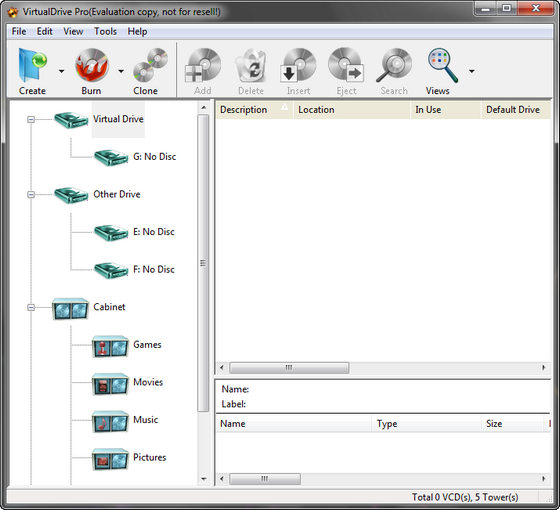Open the Burn dropdown arrow
The image size is (560, 510).
pos(121,71)
